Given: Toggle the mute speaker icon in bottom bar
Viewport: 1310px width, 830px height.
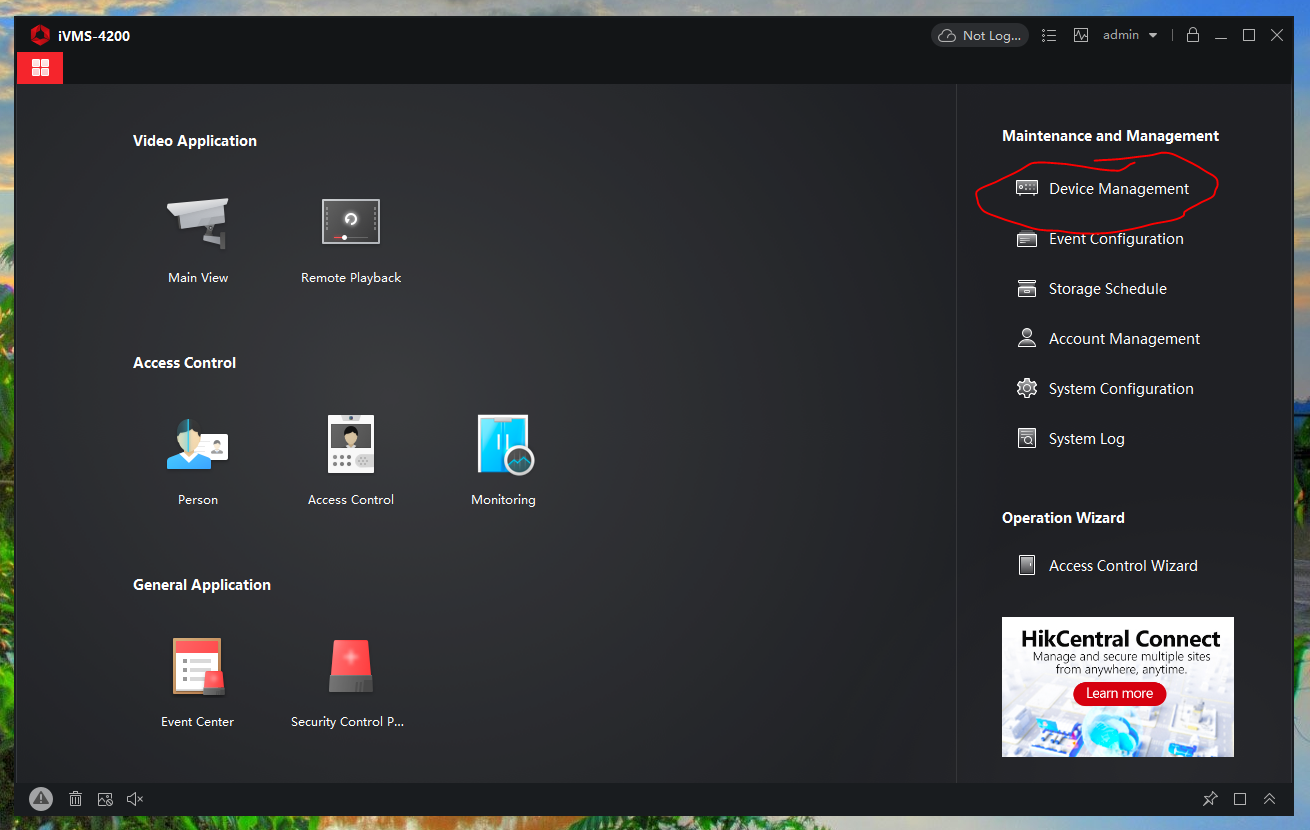Looking at the screenshot, I should 136,799.
